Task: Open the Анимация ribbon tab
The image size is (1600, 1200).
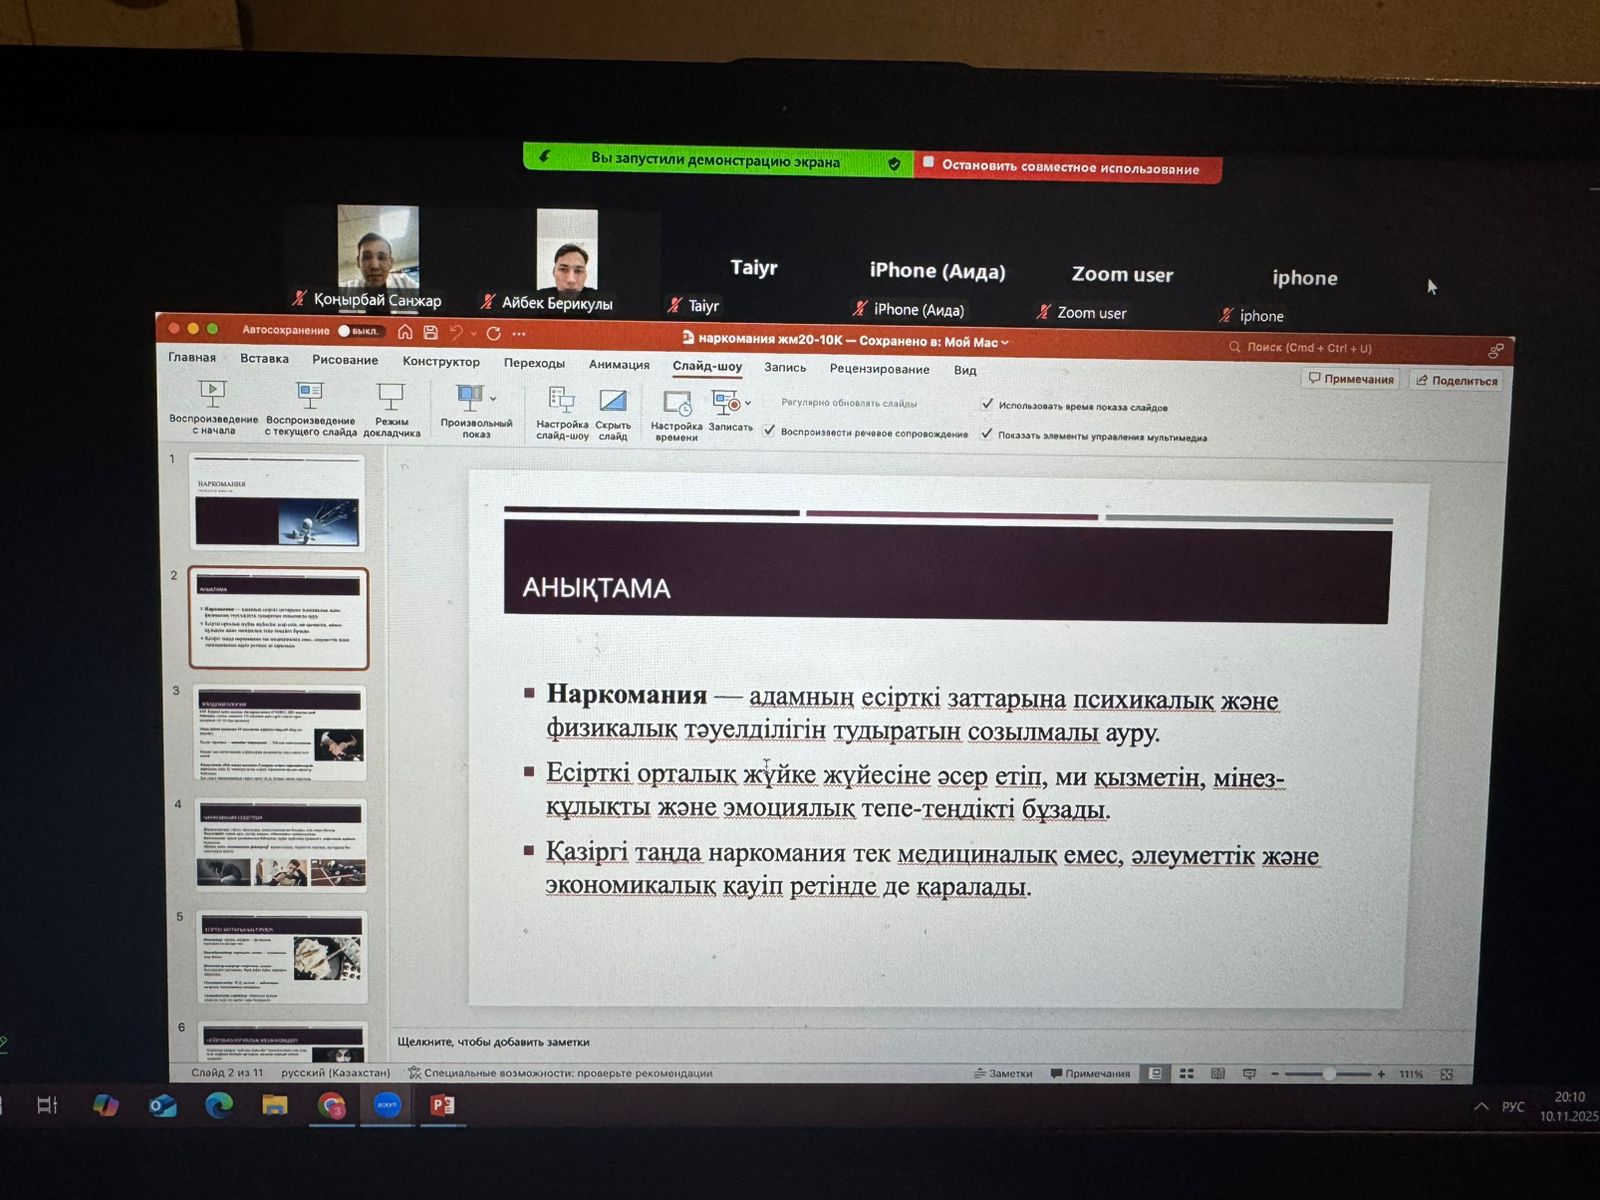Action: pyautogui.click(x=619, y=364)
